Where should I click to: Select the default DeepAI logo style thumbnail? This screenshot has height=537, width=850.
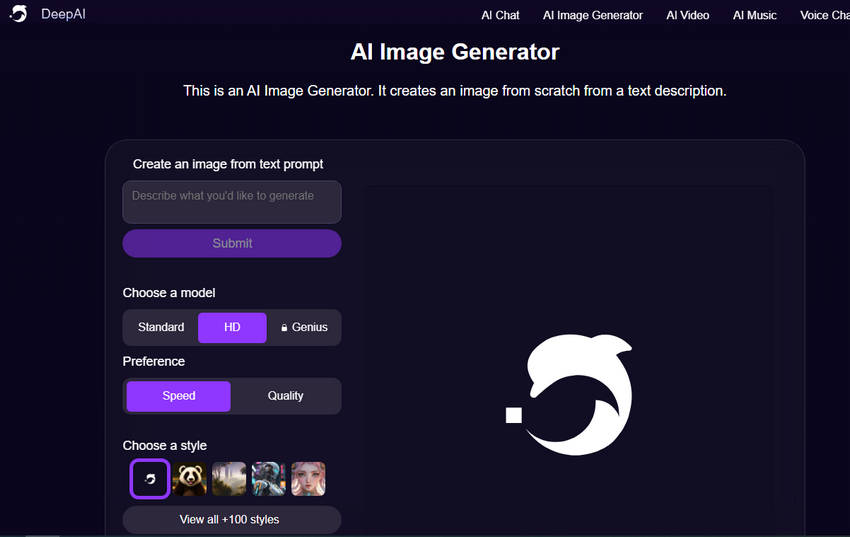150,479
